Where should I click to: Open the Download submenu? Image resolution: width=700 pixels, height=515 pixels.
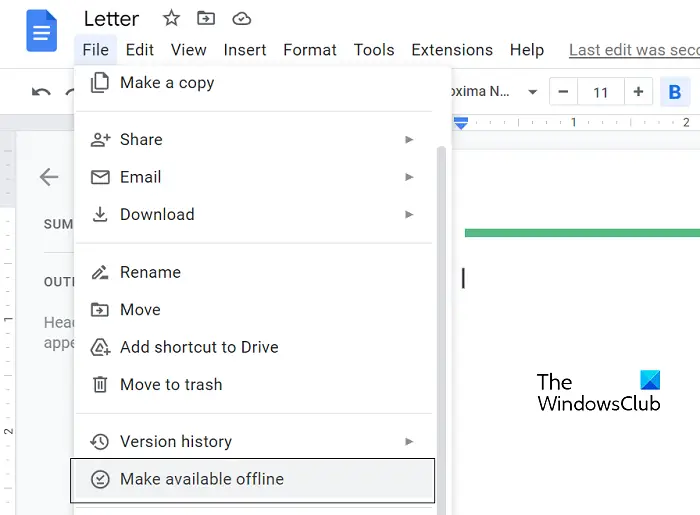(254, 215)
